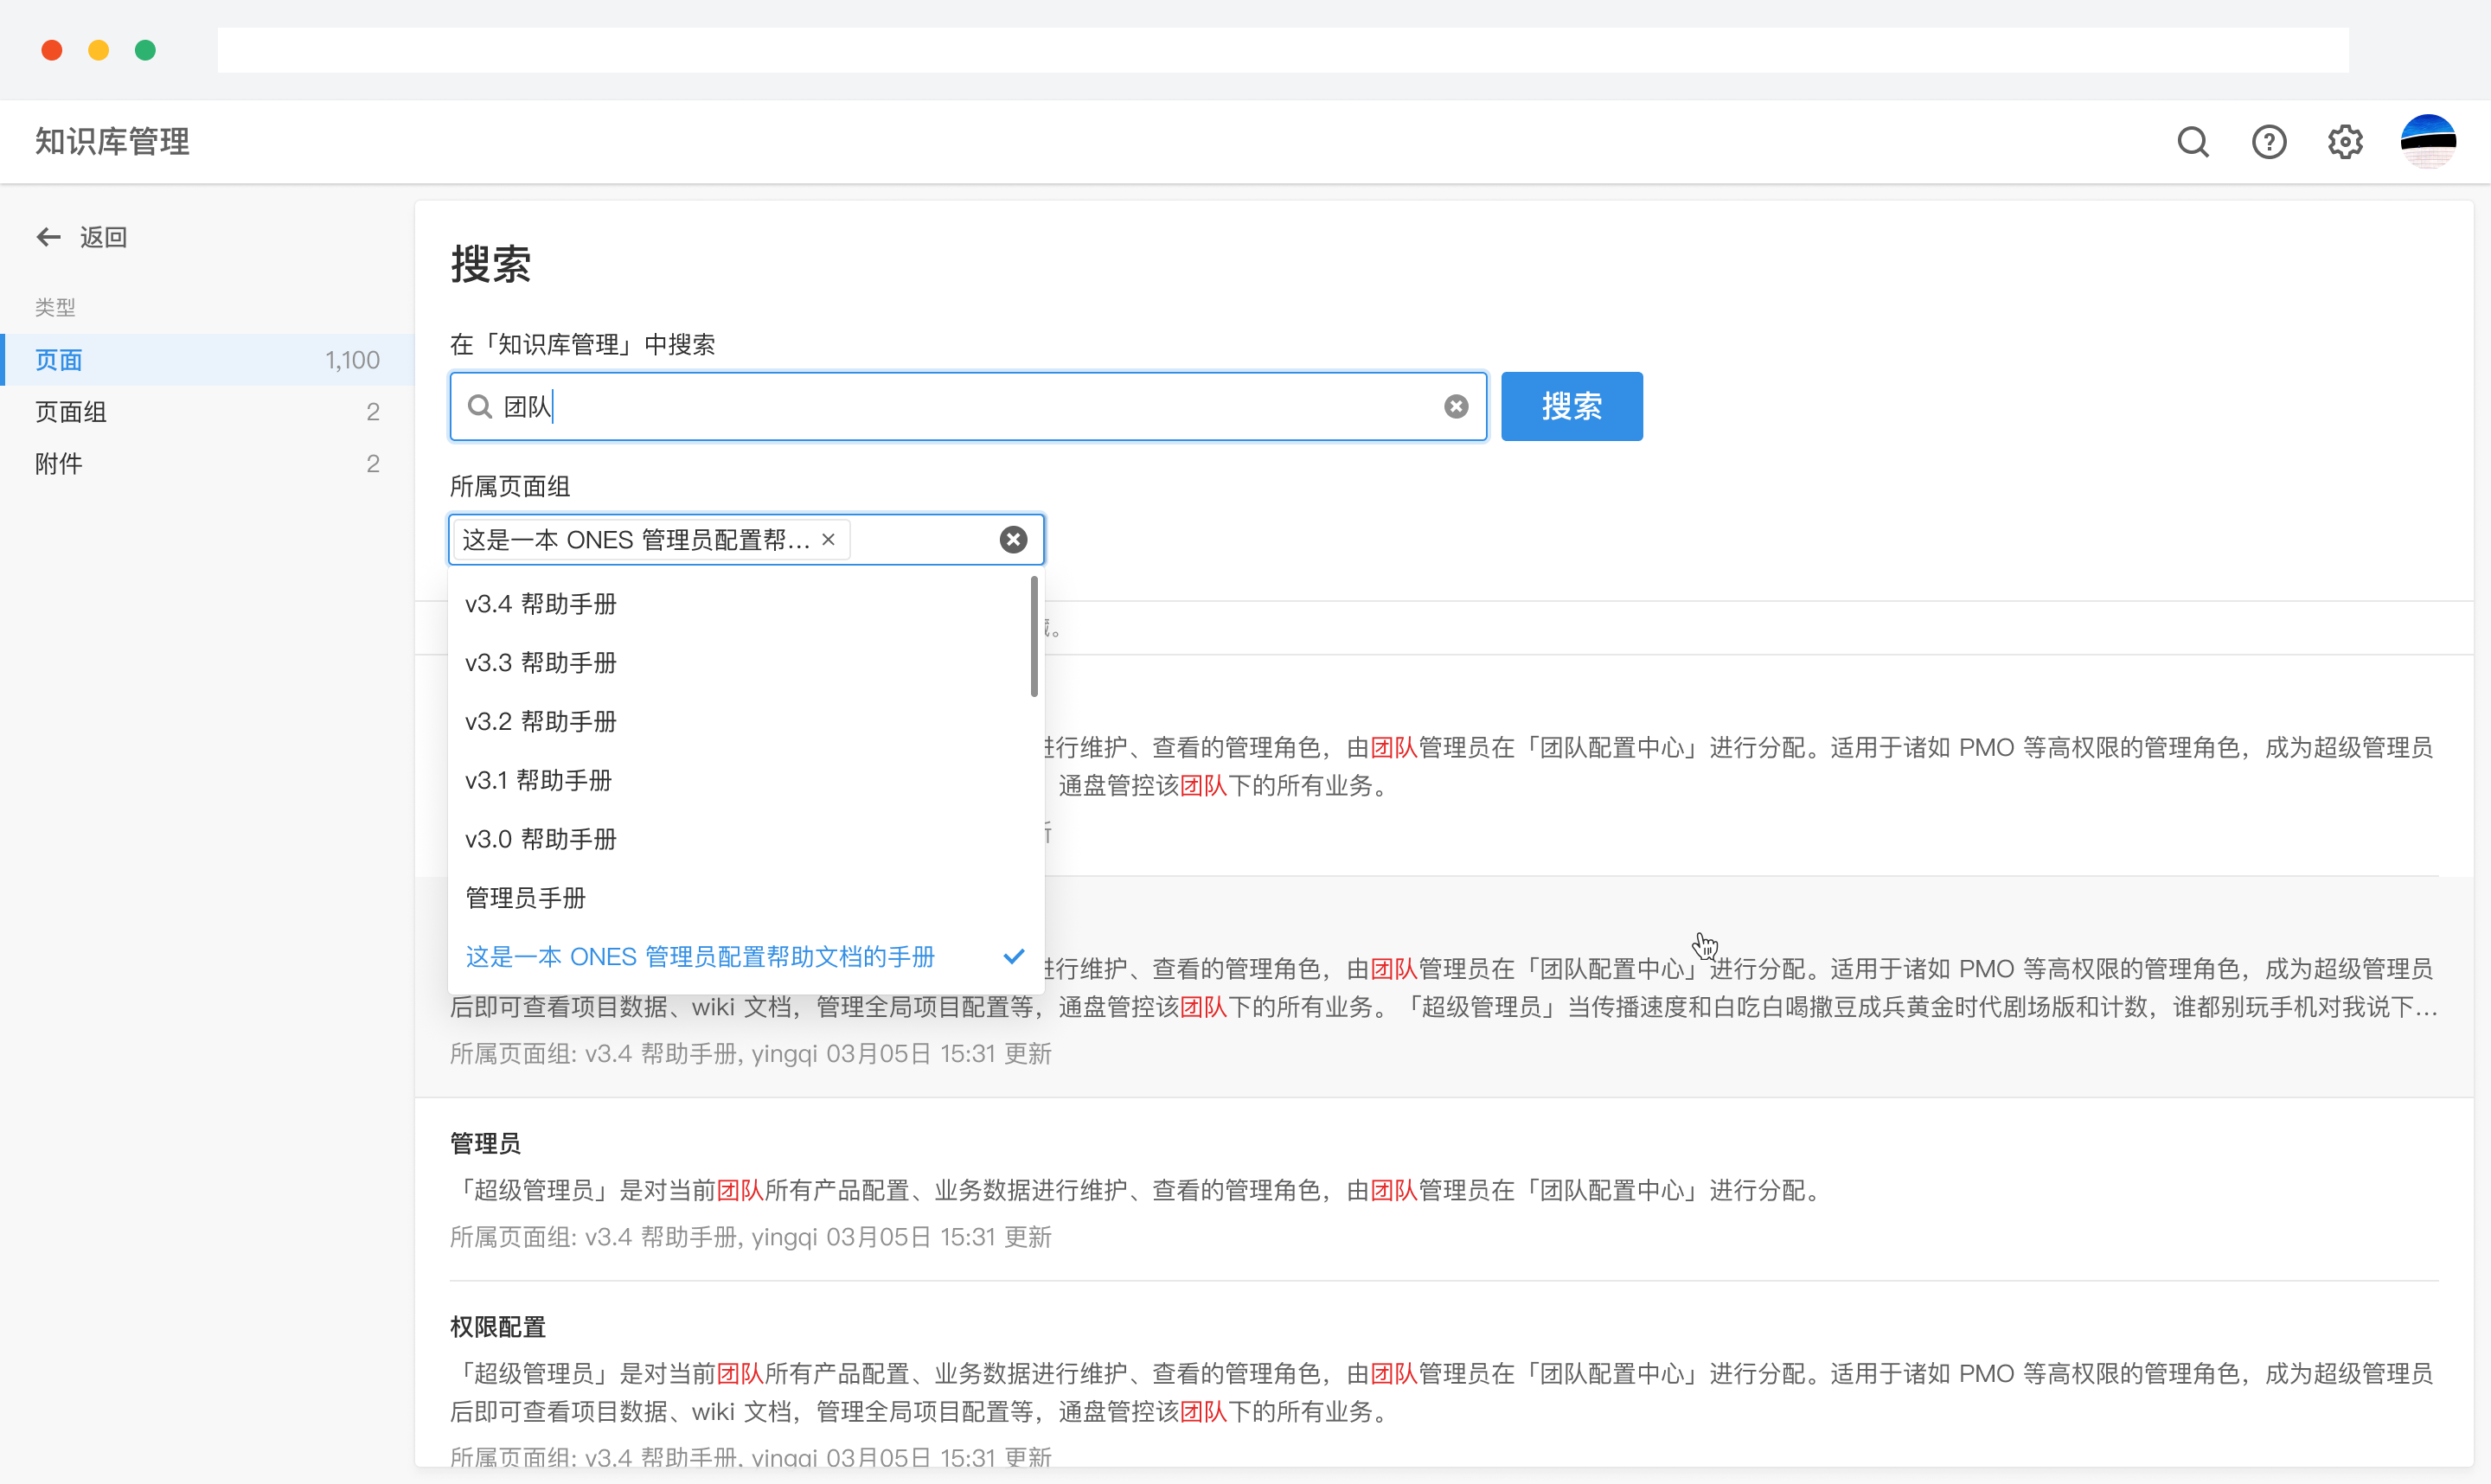The image size is (2491, 1484).
Task: Switch to 页面组 type filter
Action: (x=71, y=412)
